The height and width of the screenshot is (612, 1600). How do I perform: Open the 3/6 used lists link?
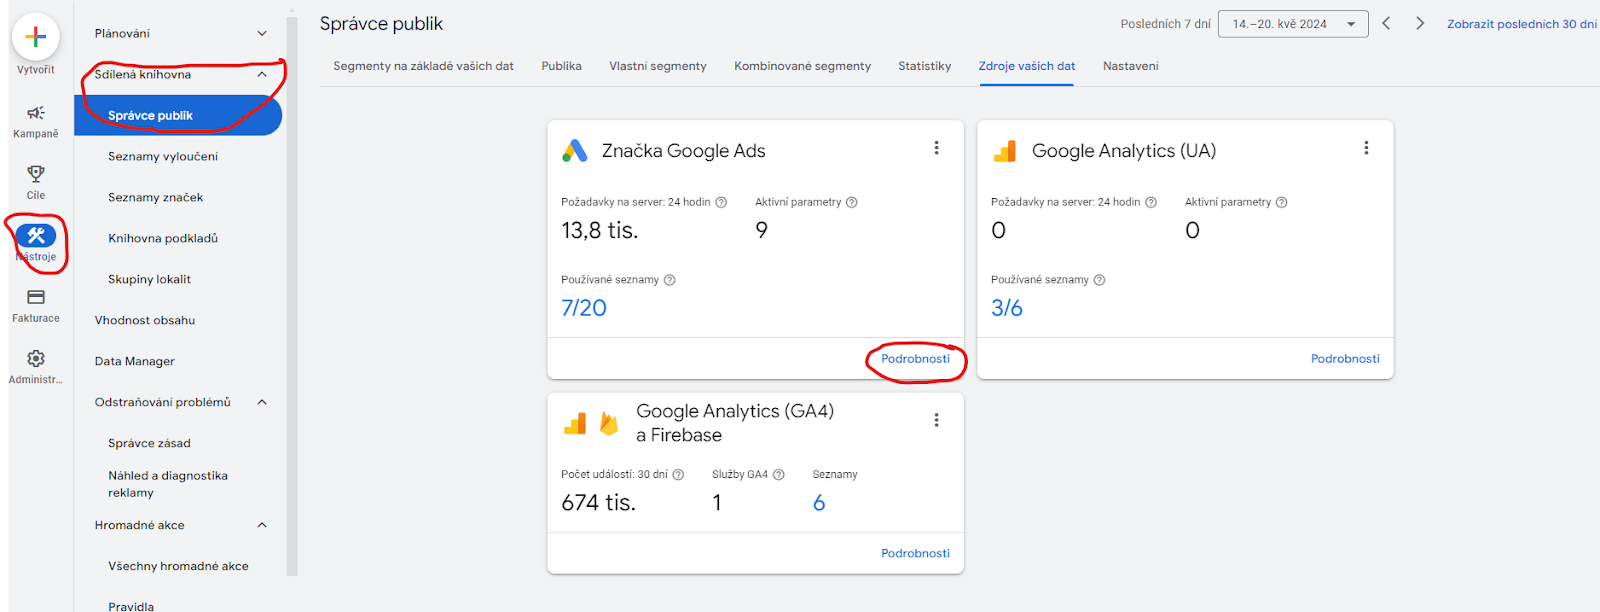coord(1007,308)
